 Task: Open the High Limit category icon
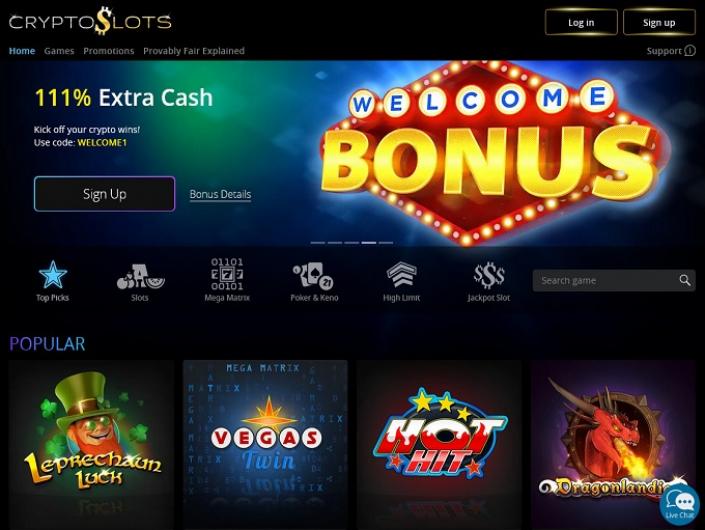[402, 274]
